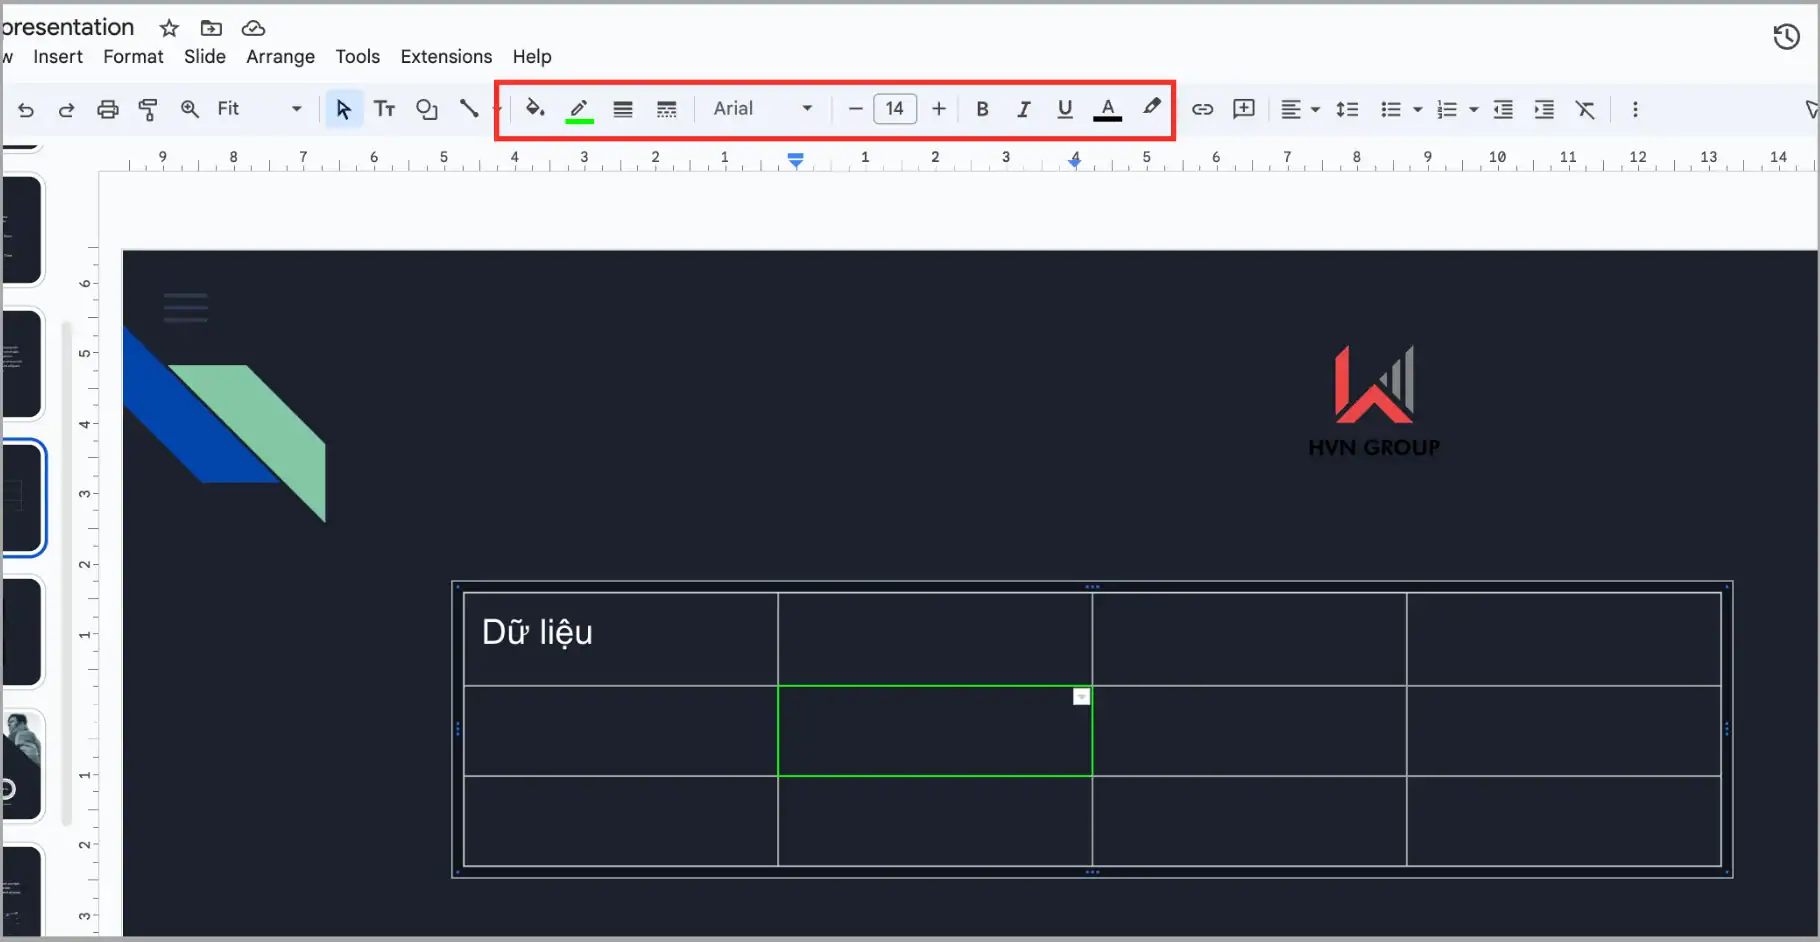Open version history clock icon
The height and width of the screenshot is (942, 1820).
tap(1786, 37)
